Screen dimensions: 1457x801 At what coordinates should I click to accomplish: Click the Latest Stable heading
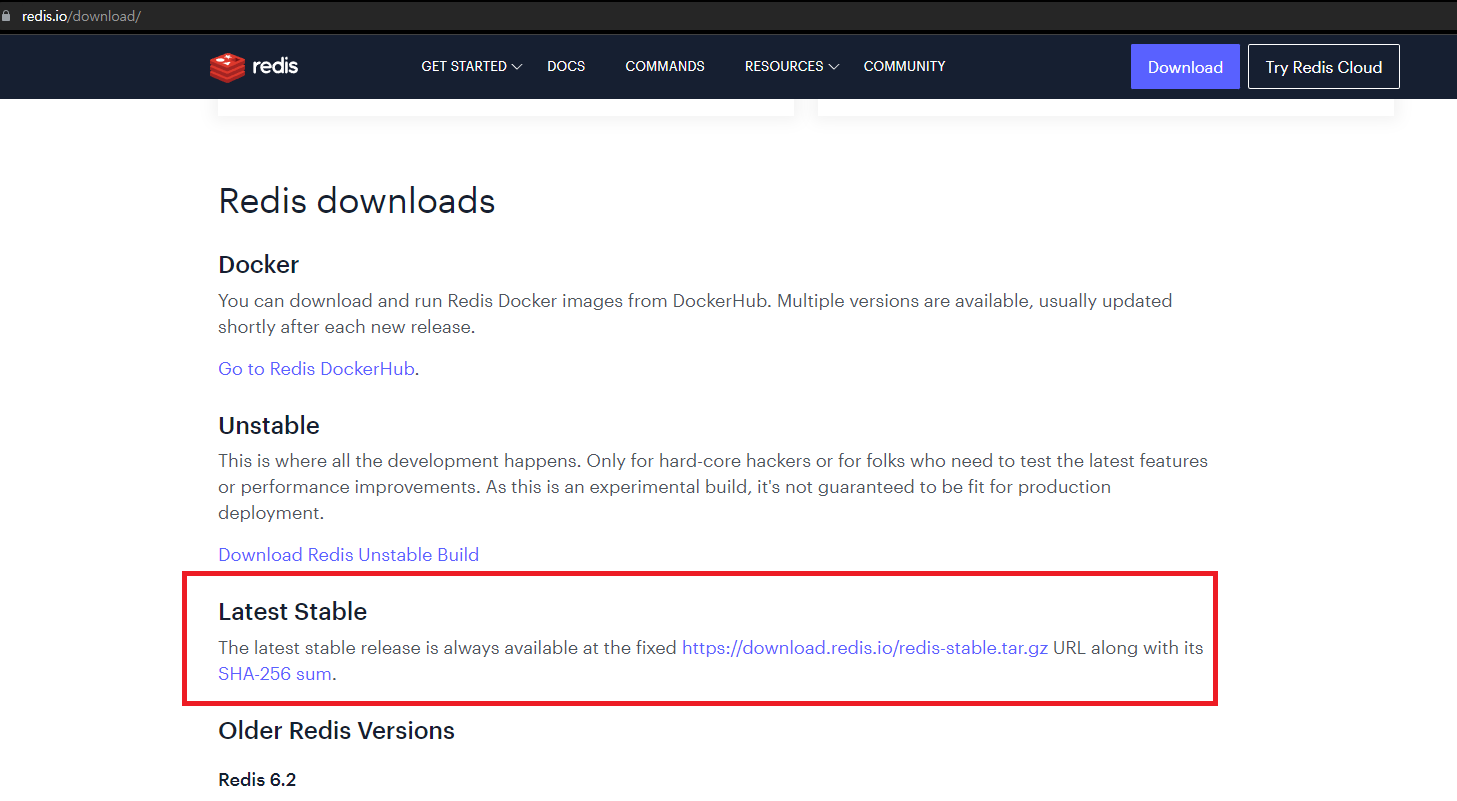click(293, 611)
